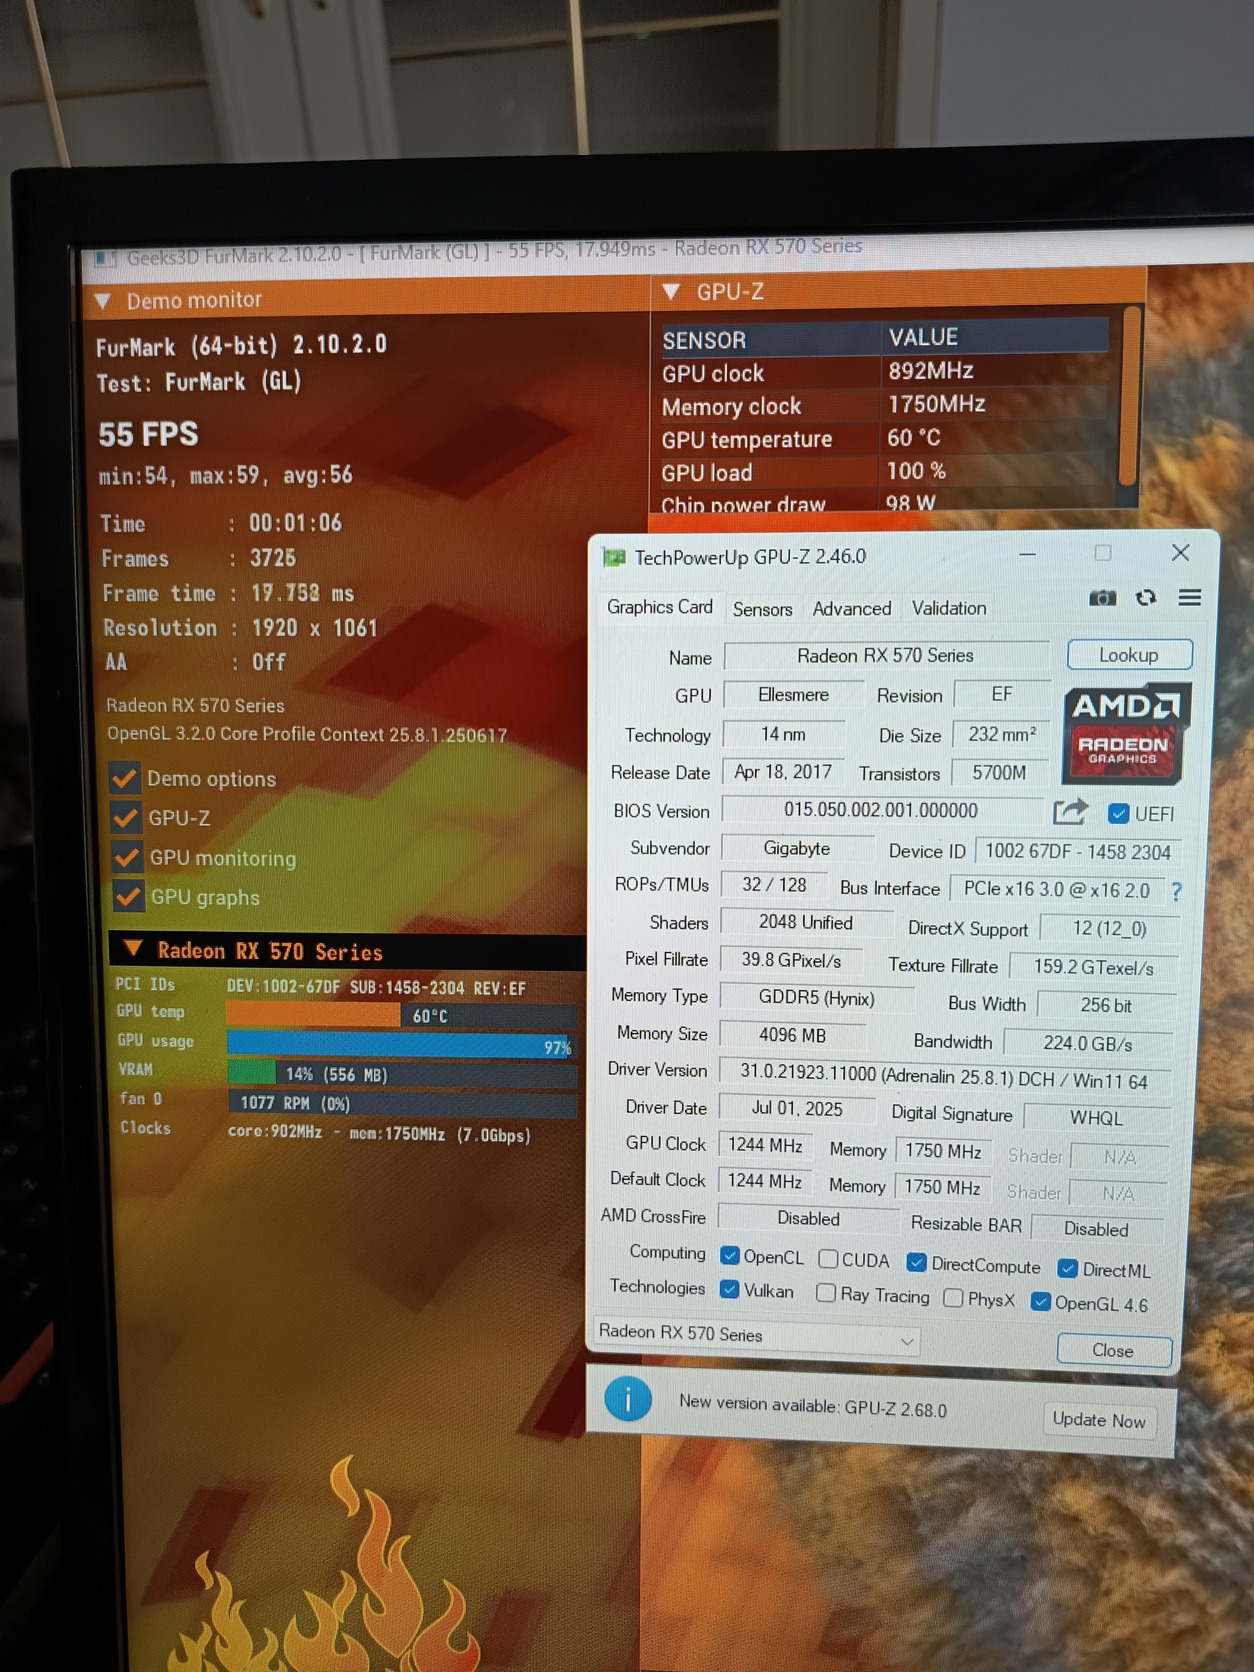1254x1672 pixels.
Task: Click the GPU temp 60°C bar
Action: tap(402, 1015)
